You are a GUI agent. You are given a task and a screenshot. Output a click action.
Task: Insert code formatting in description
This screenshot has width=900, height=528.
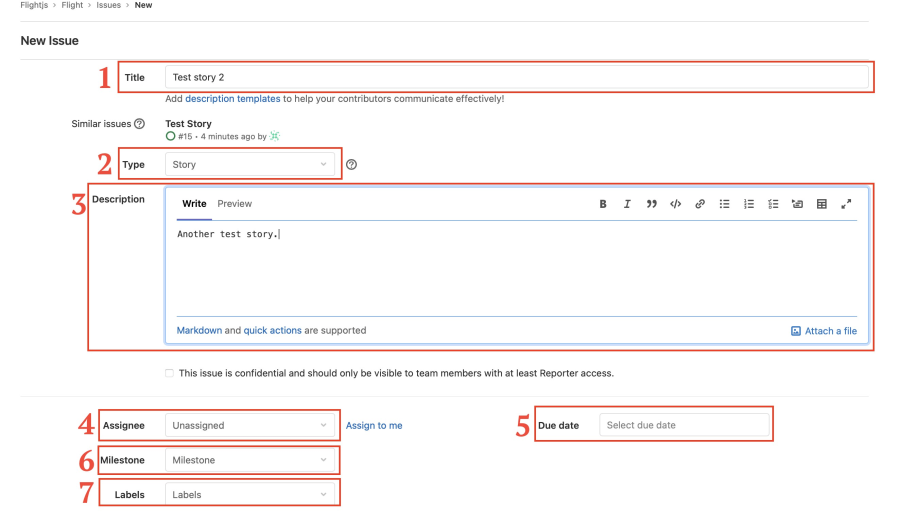(x=676, y=204)
